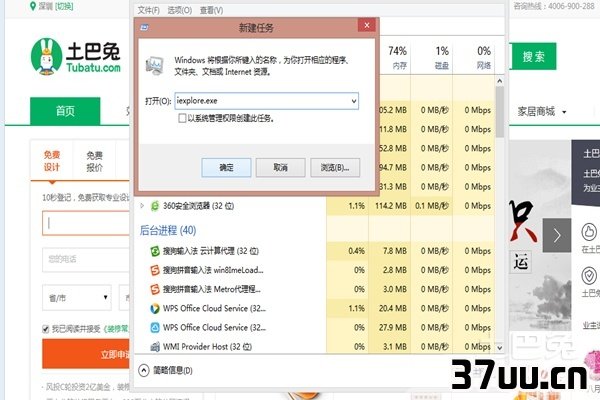
Task: Click the 搜狗拼音输入法 Metro代理程 process icon
Action: point(155,289)
